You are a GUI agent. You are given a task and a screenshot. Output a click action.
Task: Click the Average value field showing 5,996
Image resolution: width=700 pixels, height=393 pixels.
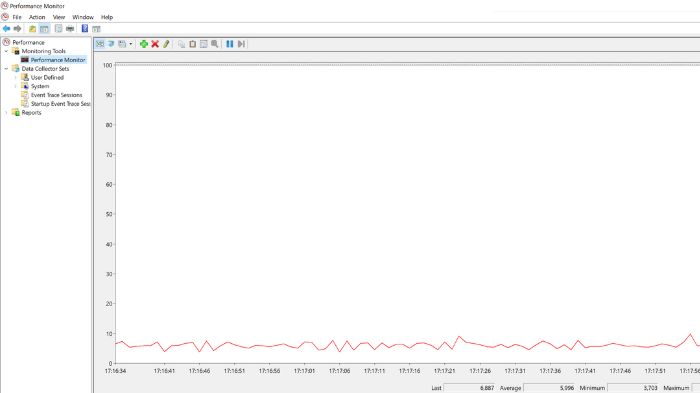click(x=550, y=388)
